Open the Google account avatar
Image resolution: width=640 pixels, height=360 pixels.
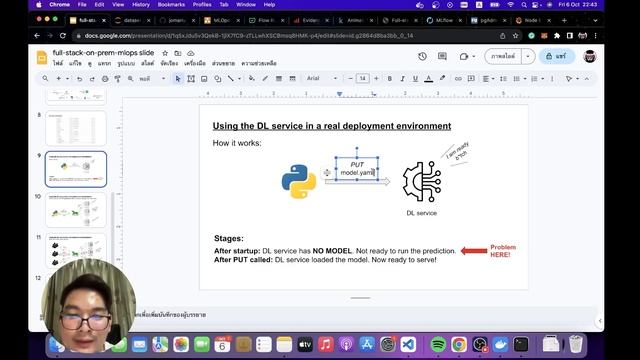click(590, 56)
